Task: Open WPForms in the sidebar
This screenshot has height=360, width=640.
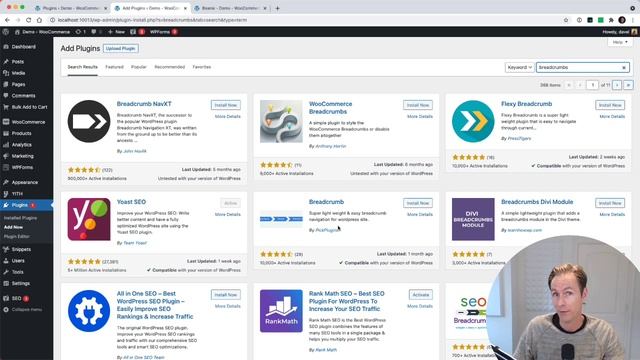Action: coord(22,168)
